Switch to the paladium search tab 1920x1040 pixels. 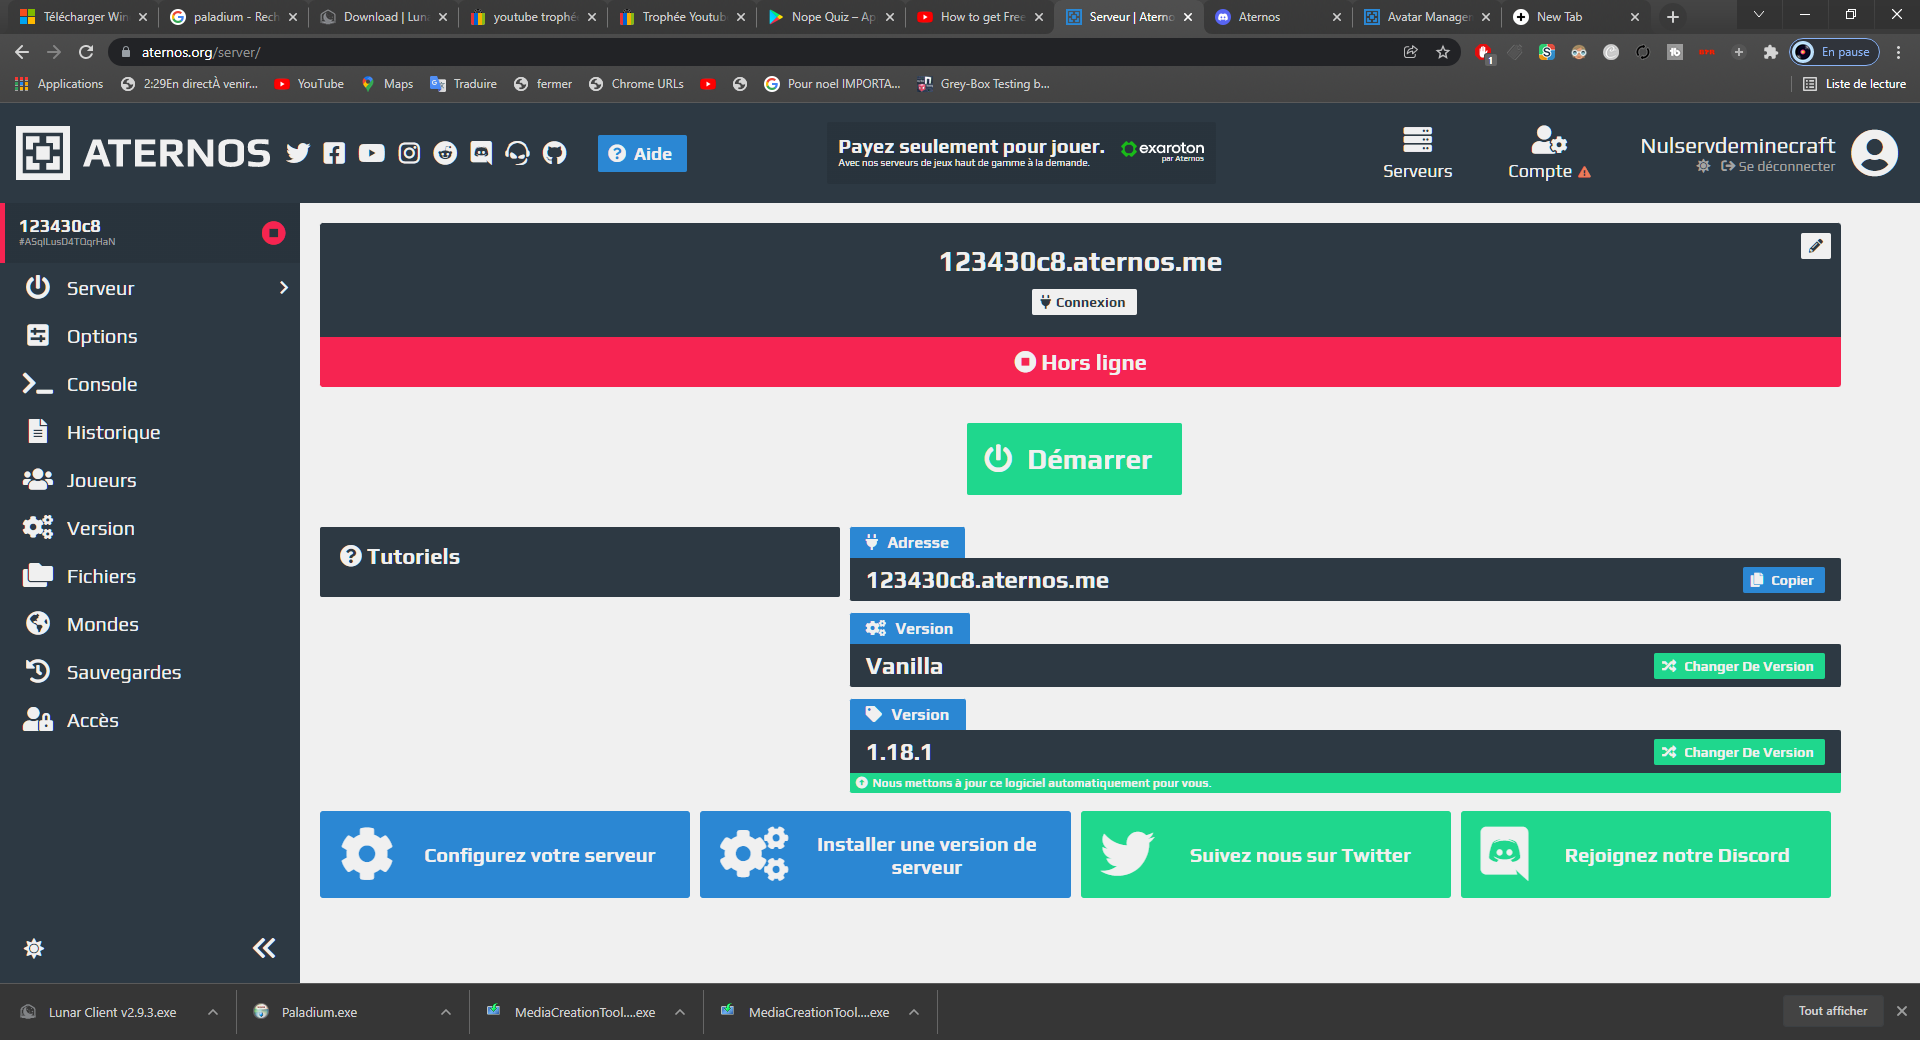[x=232, y=17]
